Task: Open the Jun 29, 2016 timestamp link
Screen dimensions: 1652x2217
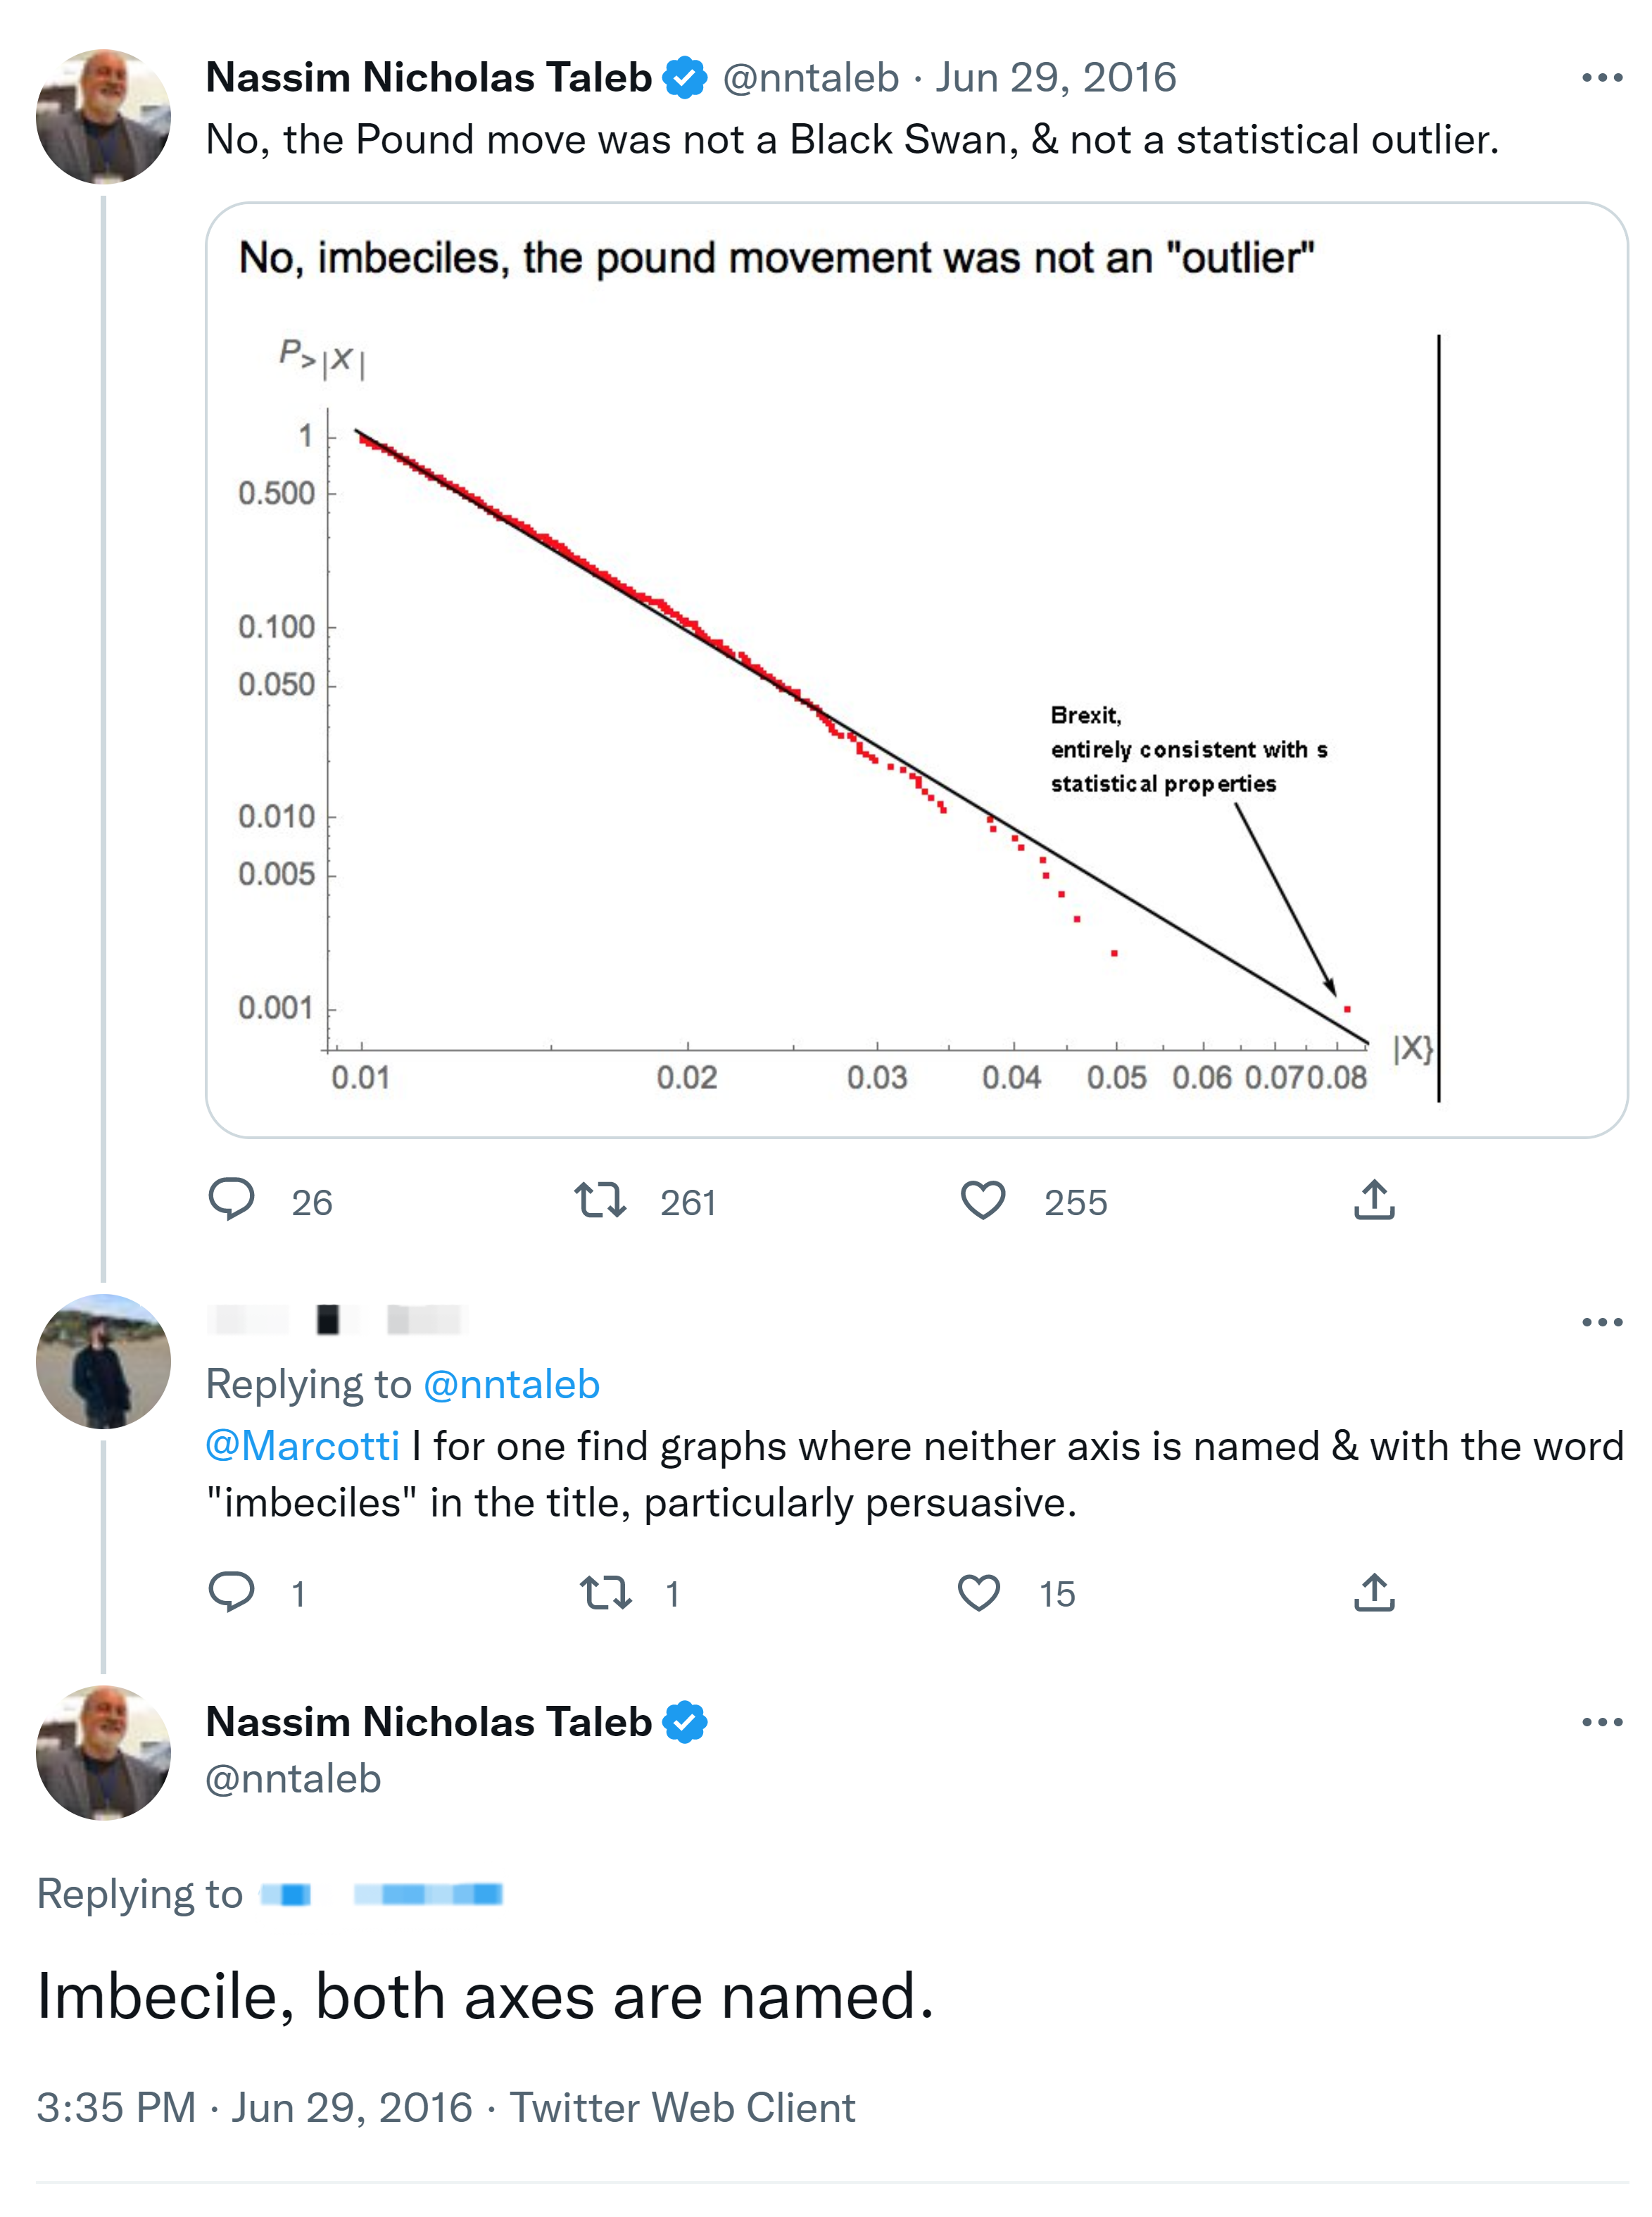Action: [1055, 78]
